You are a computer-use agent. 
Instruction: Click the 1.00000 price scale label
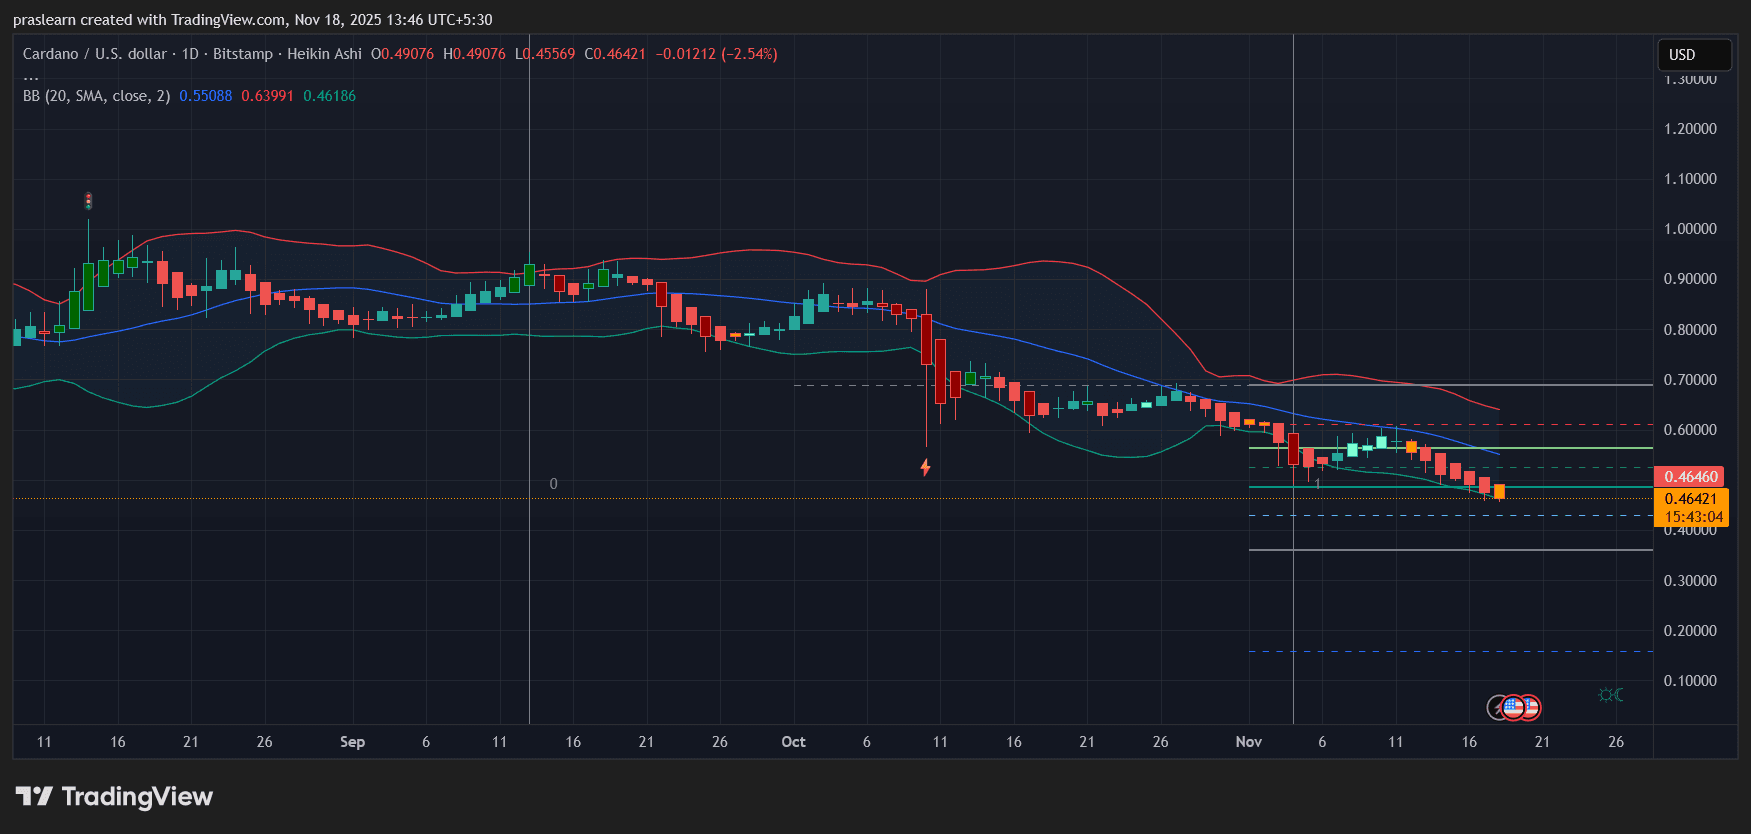click(1690, 229)
